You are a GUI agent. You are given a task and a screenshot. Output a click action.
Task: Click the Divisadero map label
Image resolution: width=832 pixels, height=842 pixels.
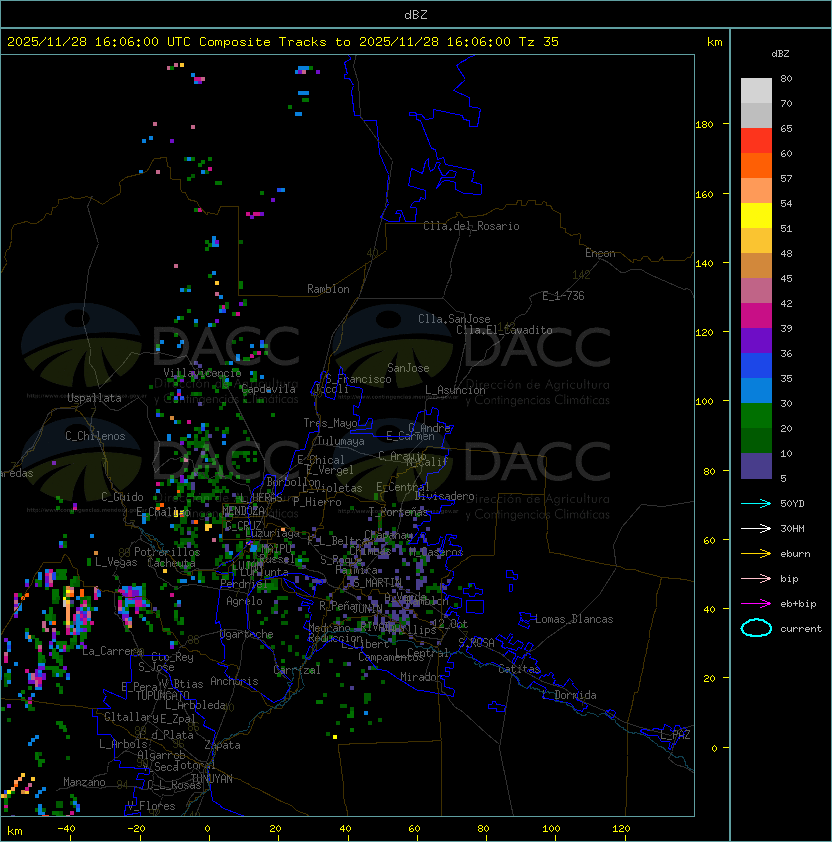pyautogui.click(x=444, y=496)
